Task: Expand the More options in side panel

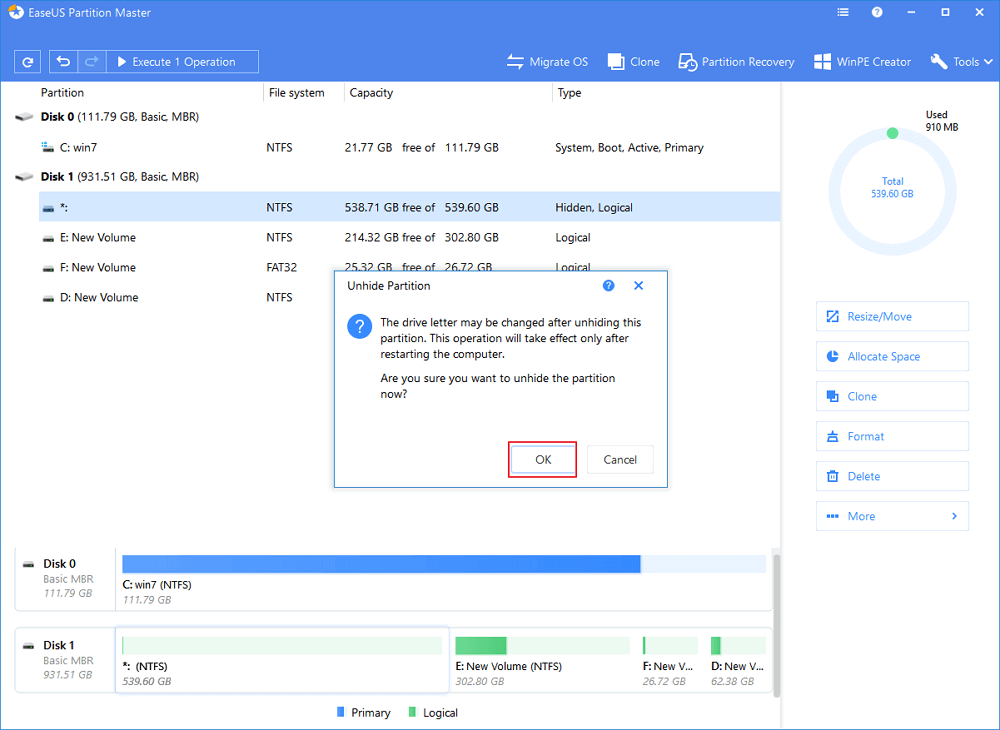Action: click(892, 516)
